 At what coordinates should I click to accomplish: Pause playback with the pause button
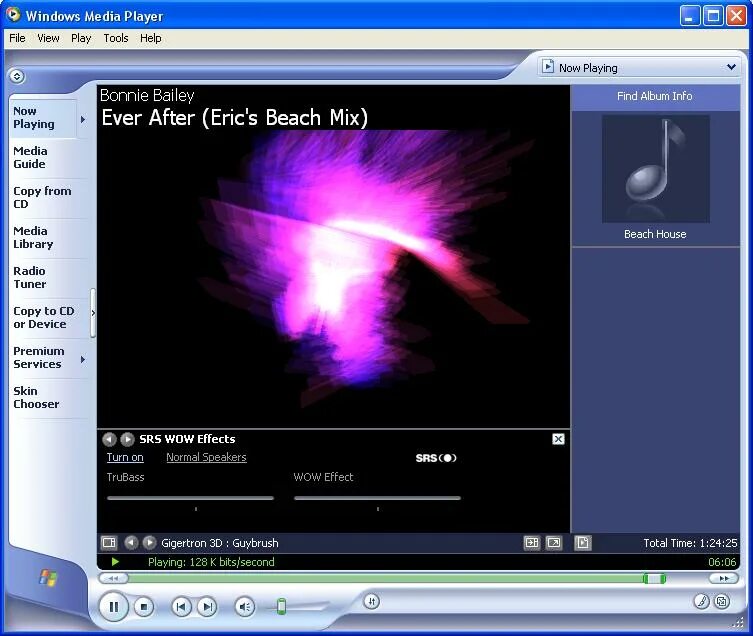(113, 607)
